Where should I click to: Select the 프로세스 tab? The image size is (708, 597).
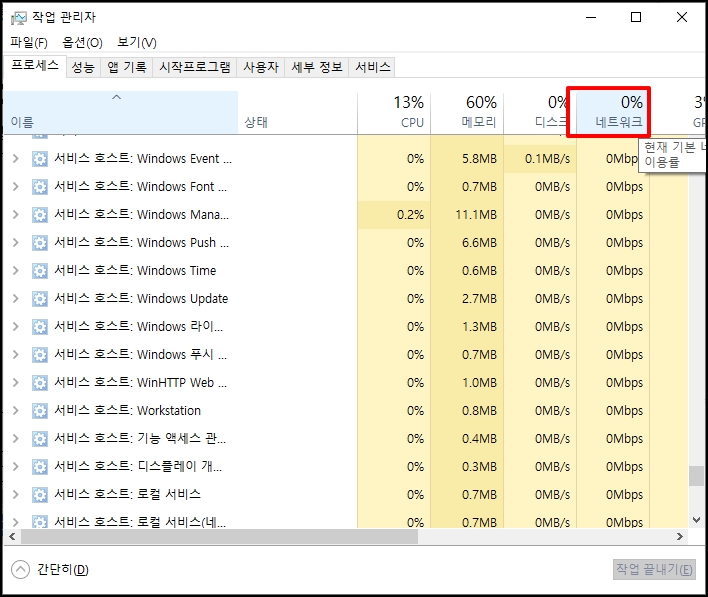(x=35, y=66)
